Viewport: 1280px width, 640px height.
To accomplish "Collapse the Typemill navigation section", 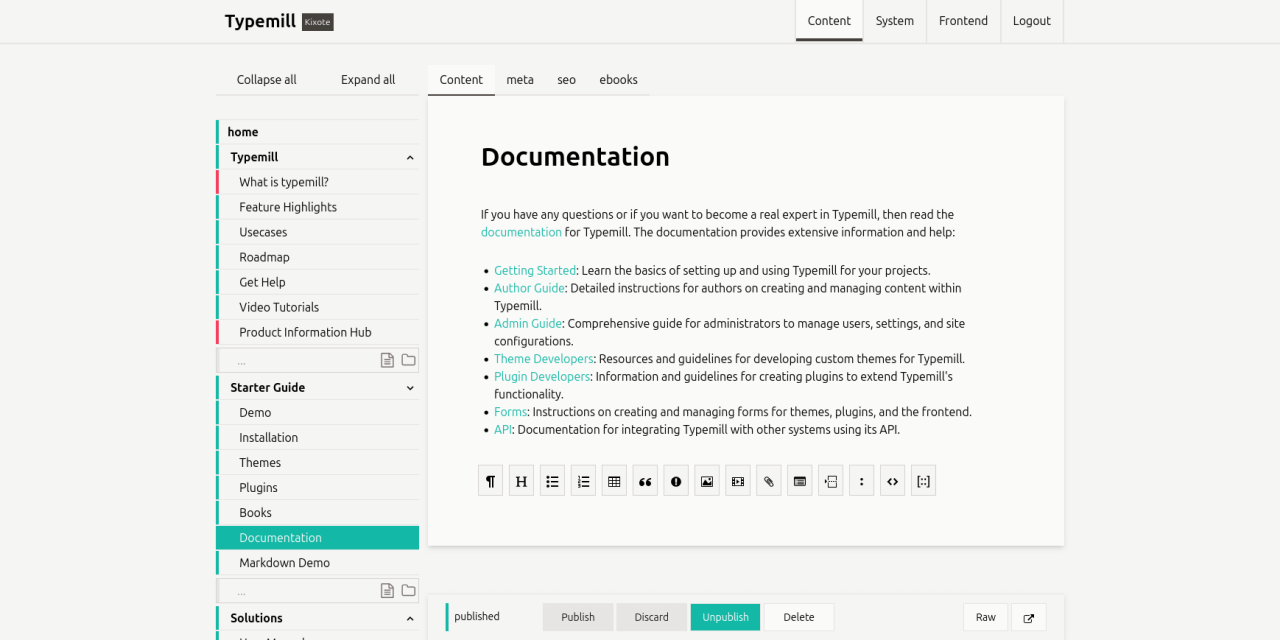I will pyautogui.click(x=410, y=158).
